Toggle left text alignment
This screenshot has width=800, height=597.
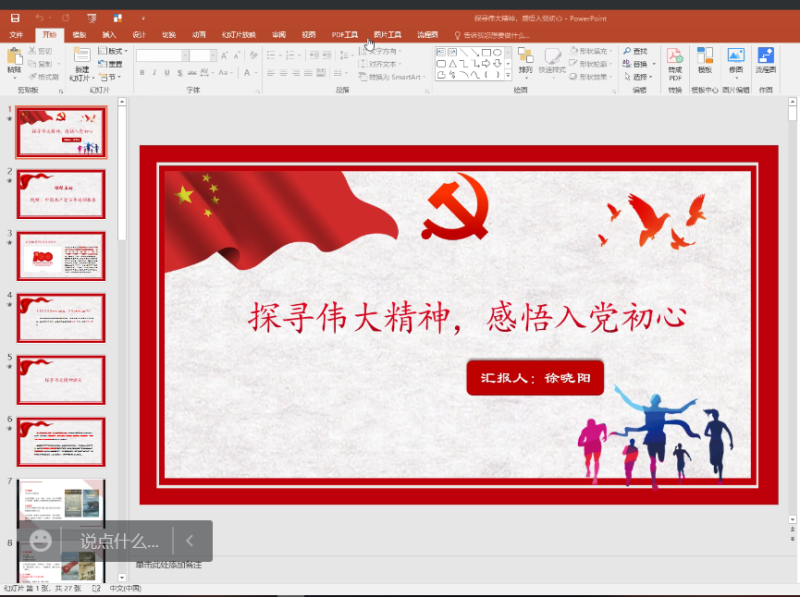(271, 73)
